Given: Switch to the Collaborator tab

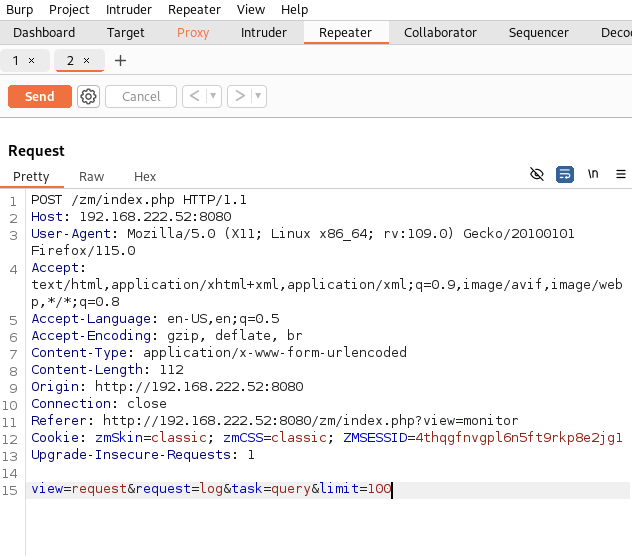Looking at the screenshot, I should pyautogui.click(x=440, y=33).
